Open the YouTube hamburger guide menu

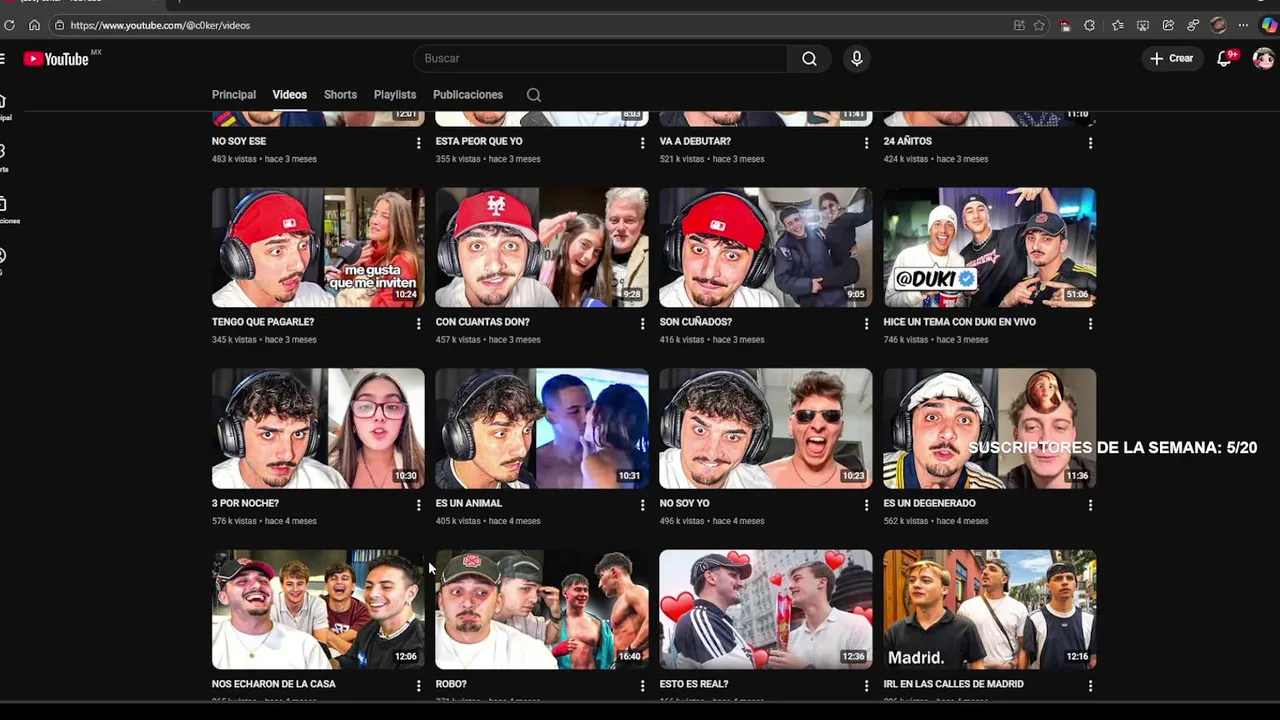3,59
